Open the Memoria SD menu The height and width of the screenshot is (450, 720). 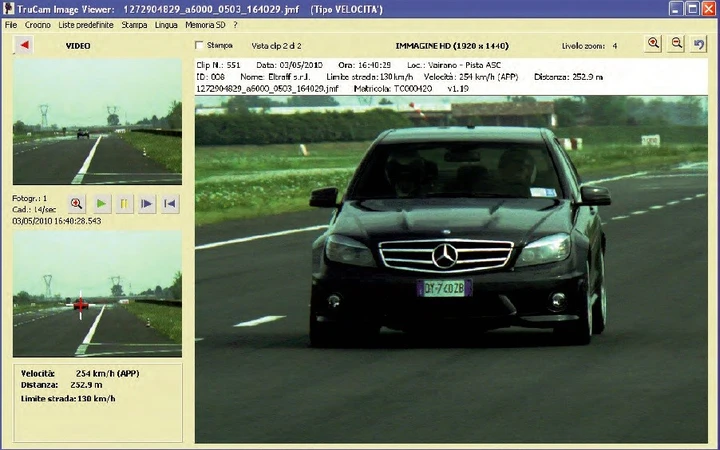205,25
